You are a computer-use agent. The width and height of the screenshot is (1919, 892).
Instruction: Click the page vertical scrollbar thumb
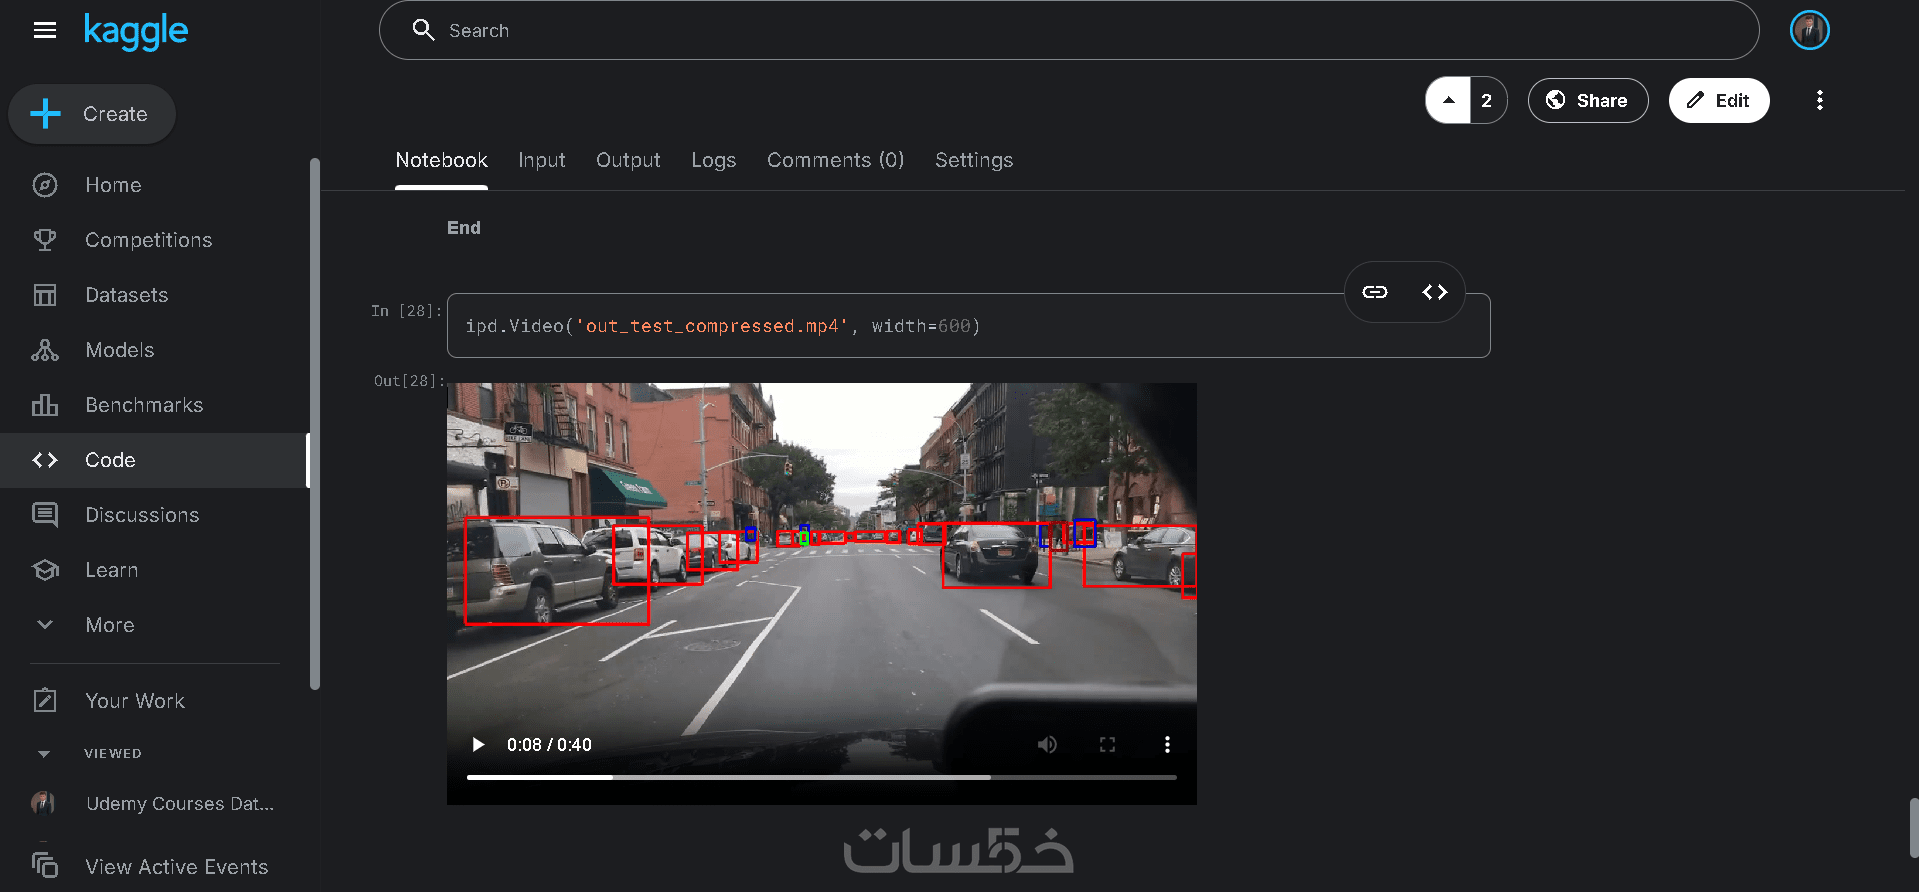[x=1913, y=827]
